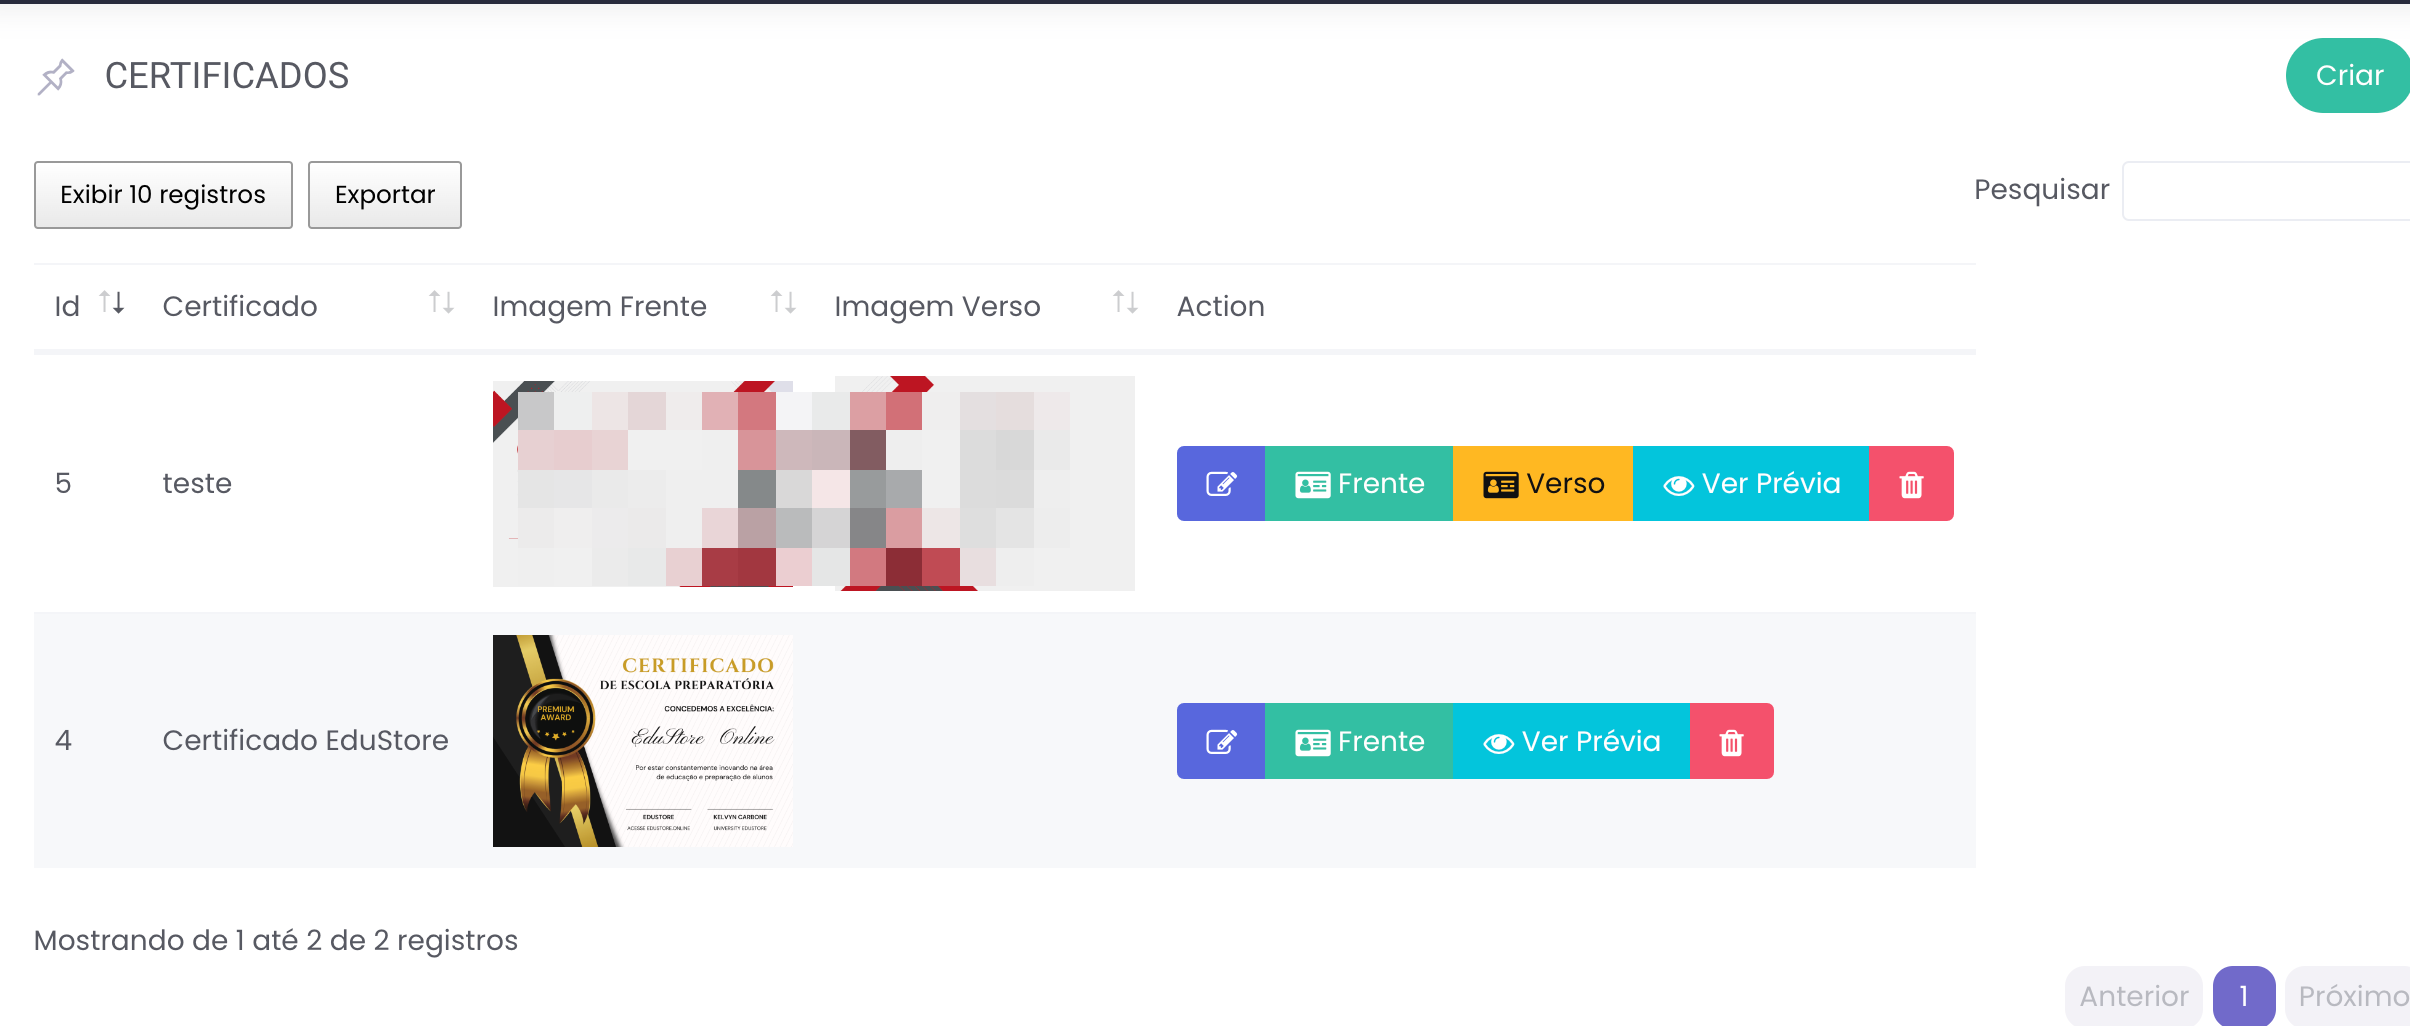Click the Criar button
This screenshot has width=2410, height=1026.
coord(2348,76)
